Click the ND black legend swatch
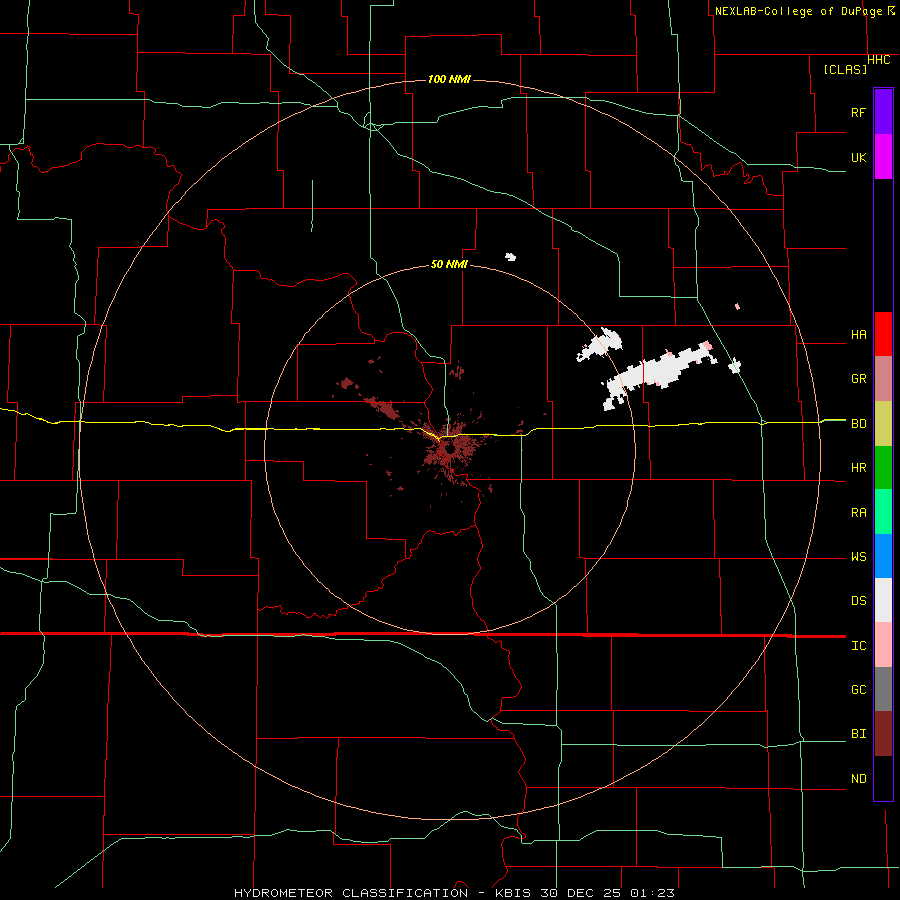The image size is (900, 900). [x=883, y=778]
